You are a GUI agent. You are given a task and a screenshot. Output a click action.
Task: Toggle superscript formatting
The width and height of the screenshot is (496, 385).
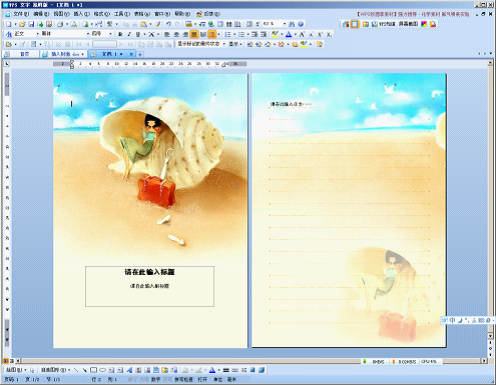320,34
